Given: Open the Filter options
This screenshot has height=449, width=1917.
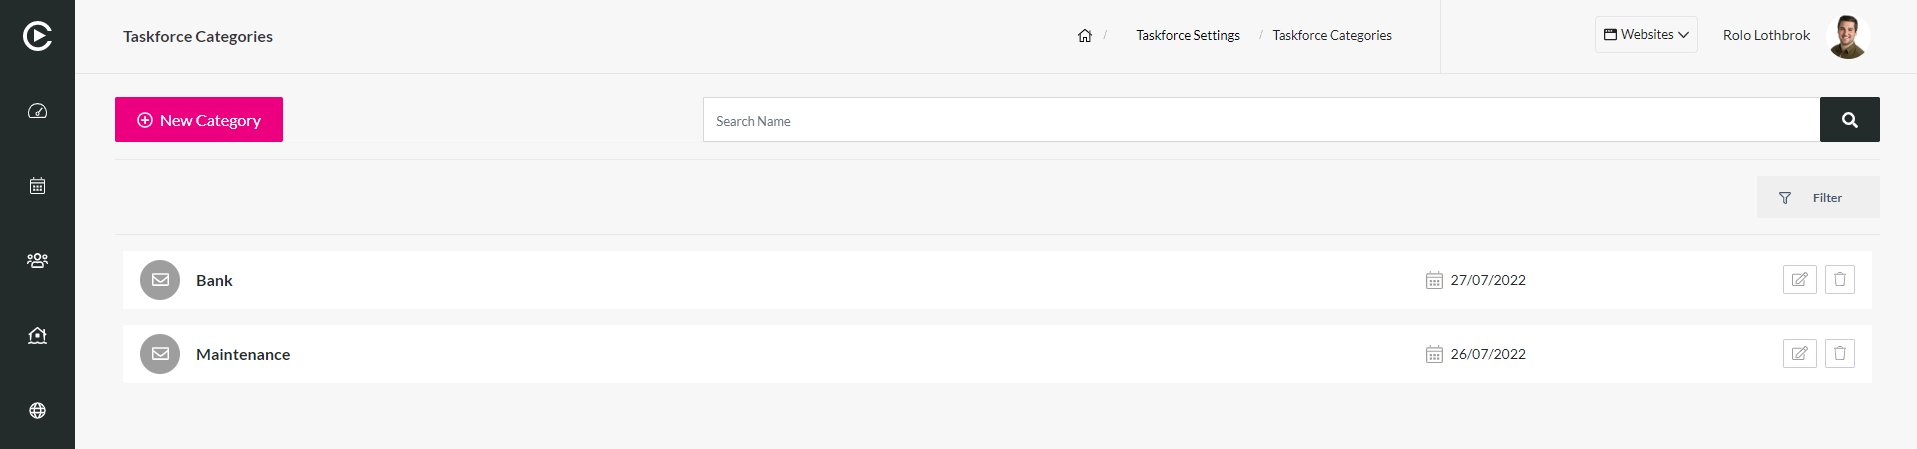Looking at the screenshot, I should click(x=1818, y=198).
